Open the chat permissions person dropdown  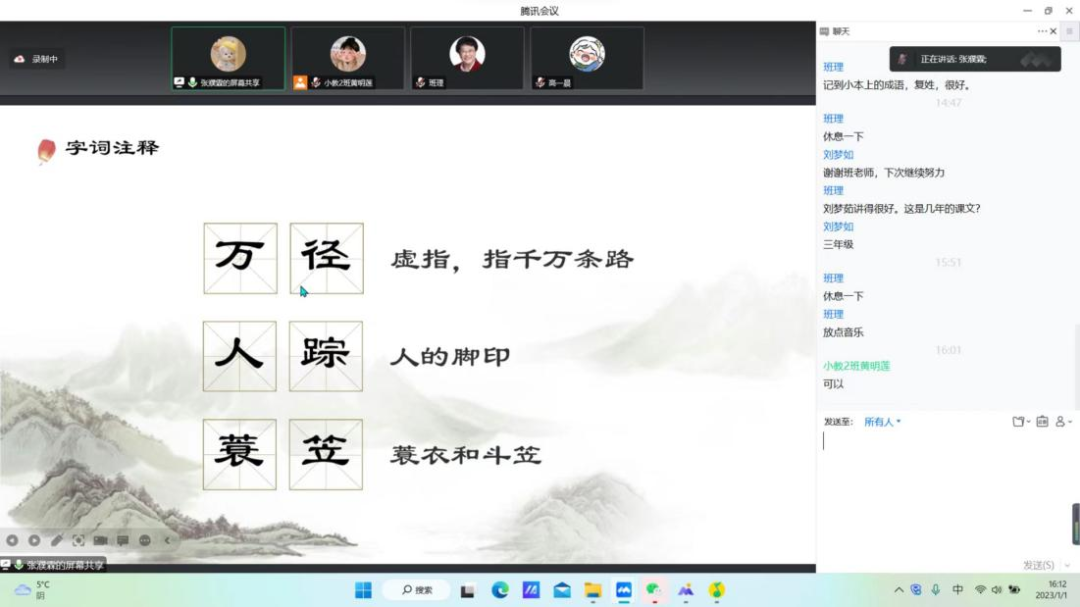pos(1063,422)
